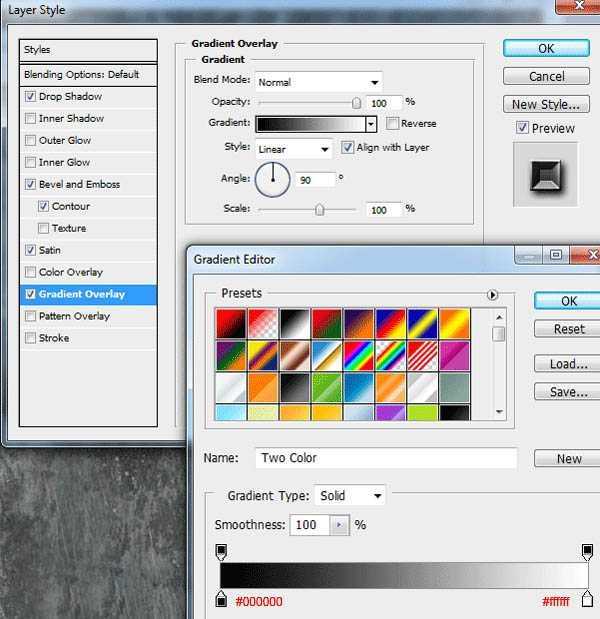The image size is (600, 619).
Task: Select the black-to-white gradient preset
Action: [x=293, y=323]
